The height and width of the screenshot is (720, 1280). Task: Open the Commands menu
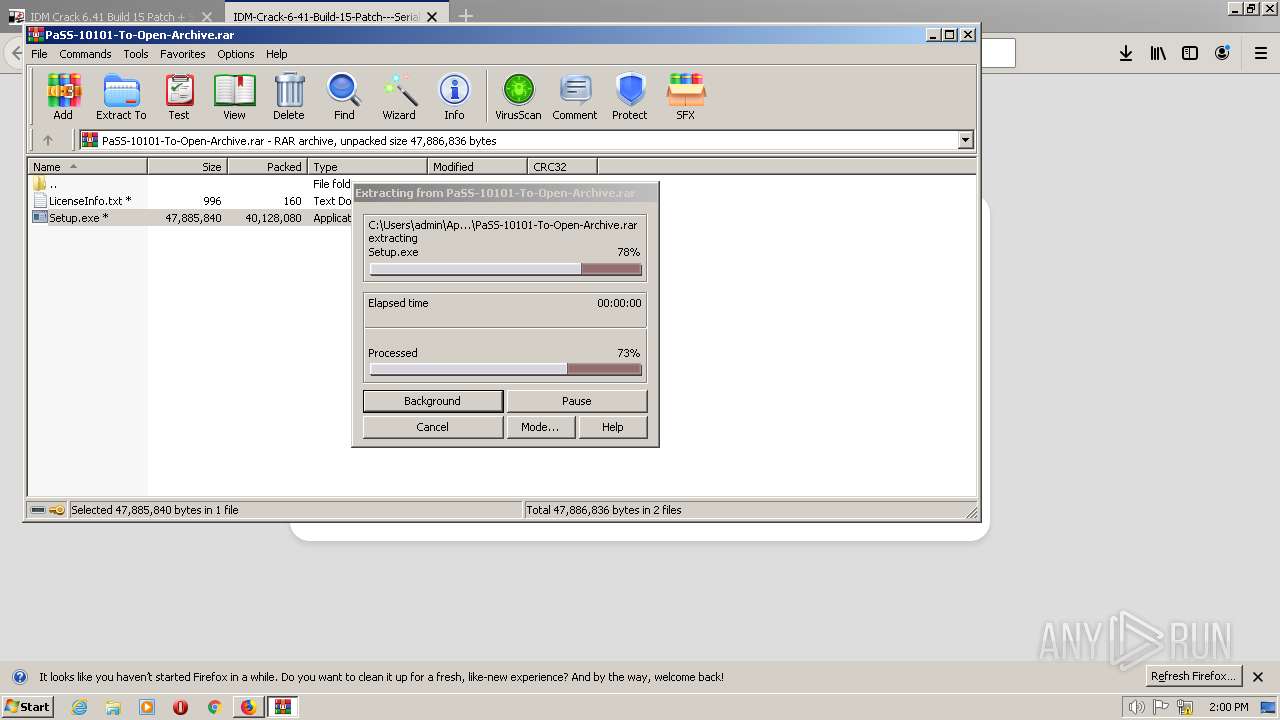(x=85, y=54)
